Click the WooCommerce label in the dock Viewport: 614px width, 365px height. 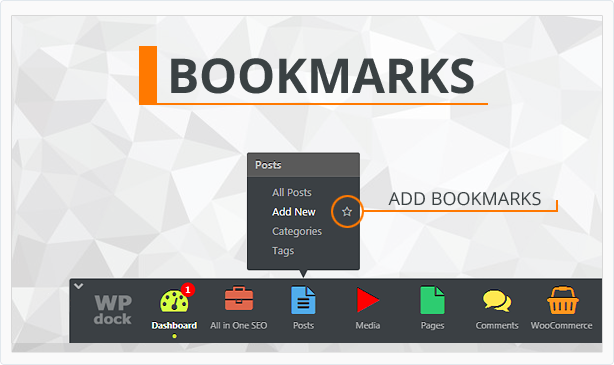click(x=561, y=325)
